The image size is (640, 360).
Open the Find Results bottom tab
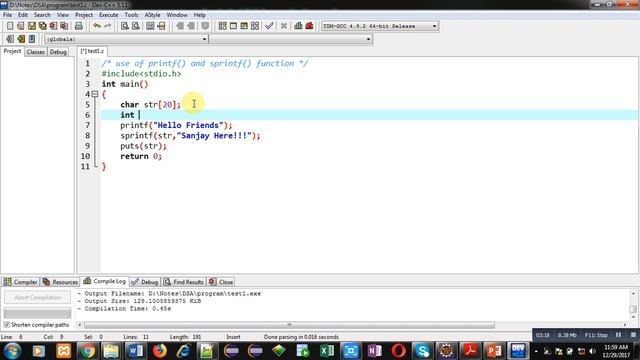[x=184, y=282]
